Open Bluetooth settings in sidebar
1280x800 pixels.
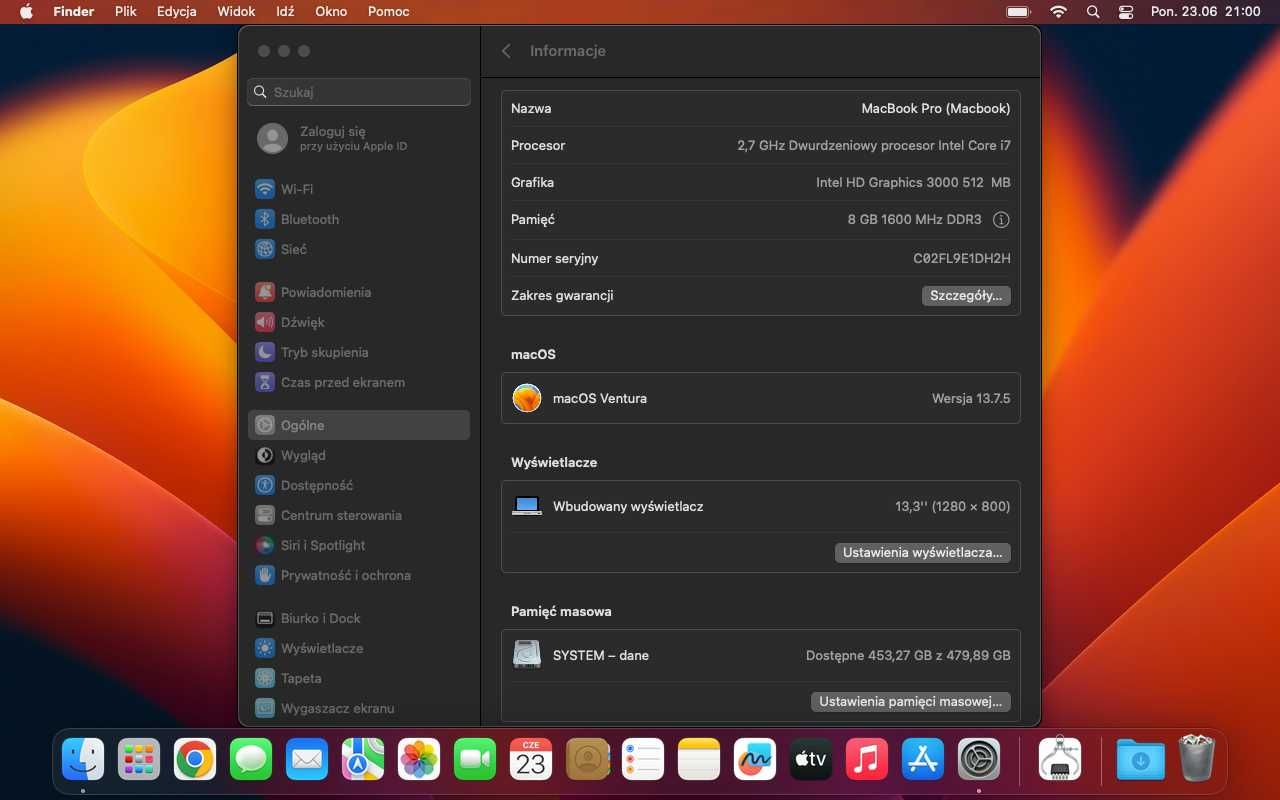(x=359, y=219)
